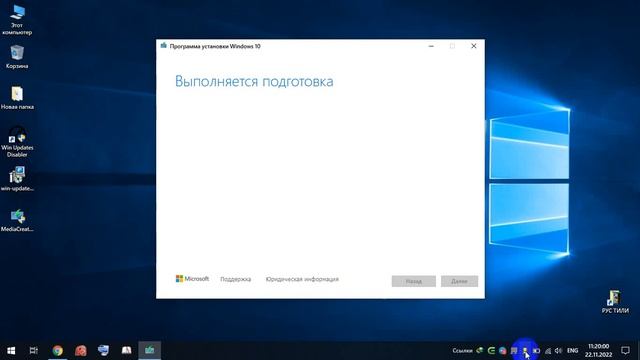Minimize the Windows 10 setup window
This screenshot has width=640, height=360.
point(431,46)
